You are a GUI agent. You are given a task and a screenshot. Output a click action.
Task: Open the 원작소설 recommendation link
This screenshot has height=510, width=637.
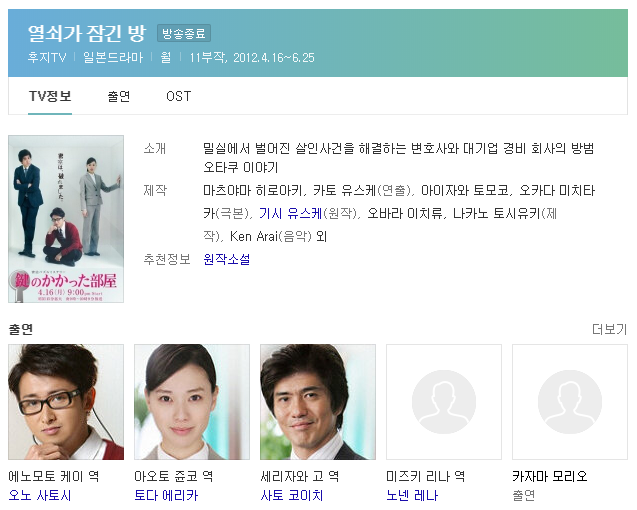click(x=227, y=259)
